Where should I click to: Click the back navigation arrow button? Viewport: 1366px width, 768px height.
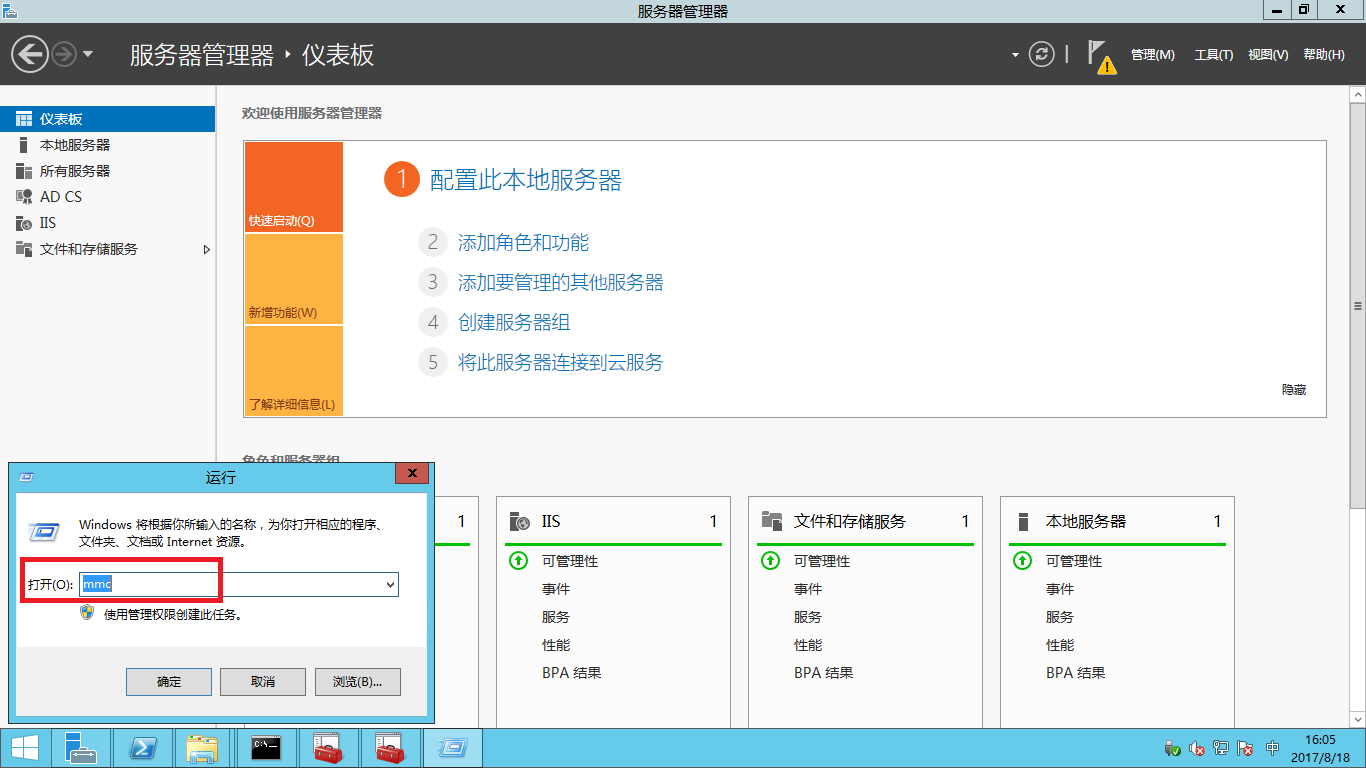point(30,54)
